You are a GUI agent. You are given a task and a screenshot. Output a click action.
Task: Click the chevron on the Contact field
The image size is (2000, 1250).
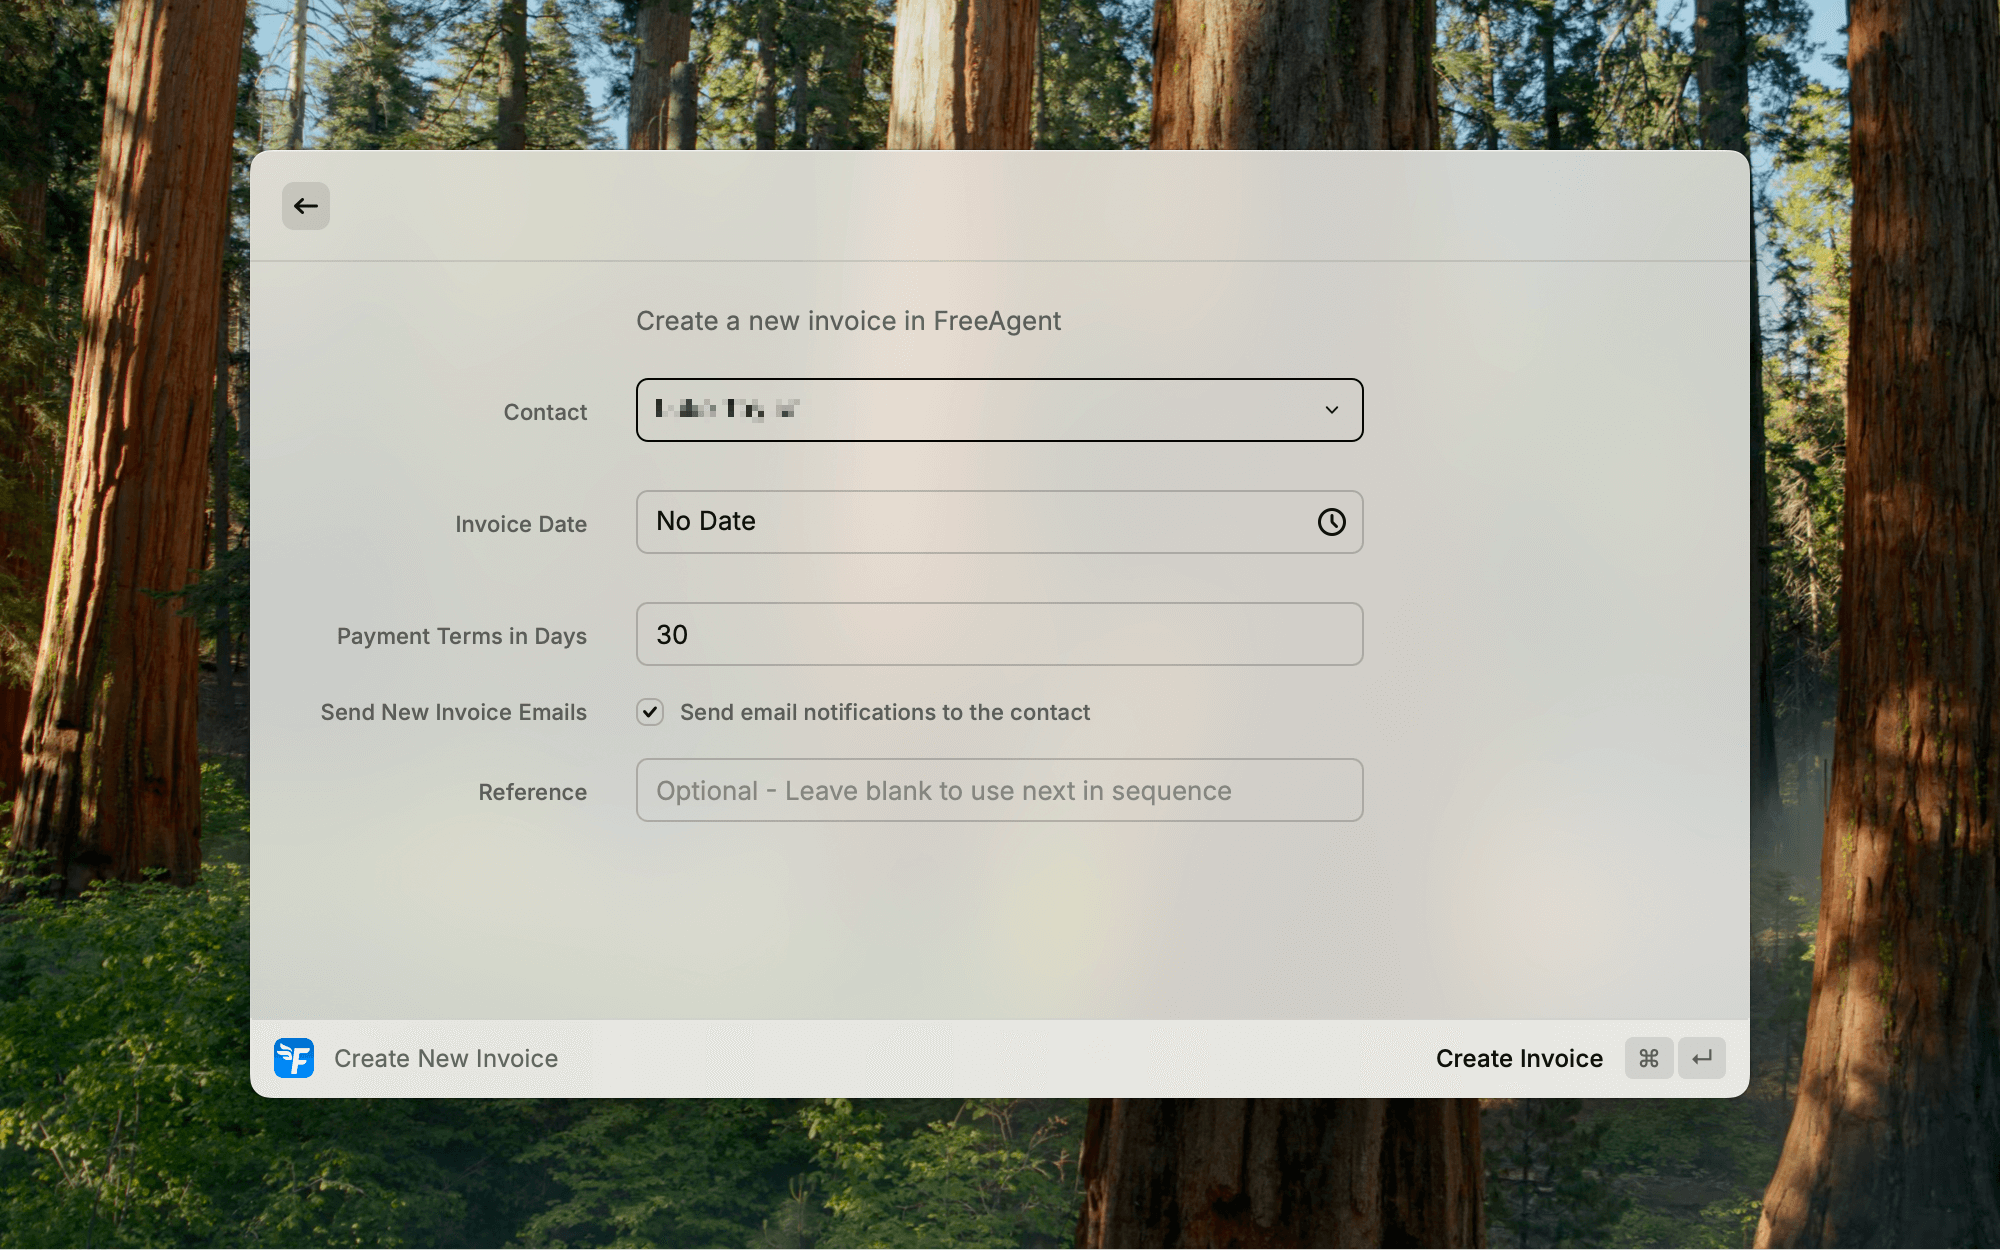click(1332, 410)
